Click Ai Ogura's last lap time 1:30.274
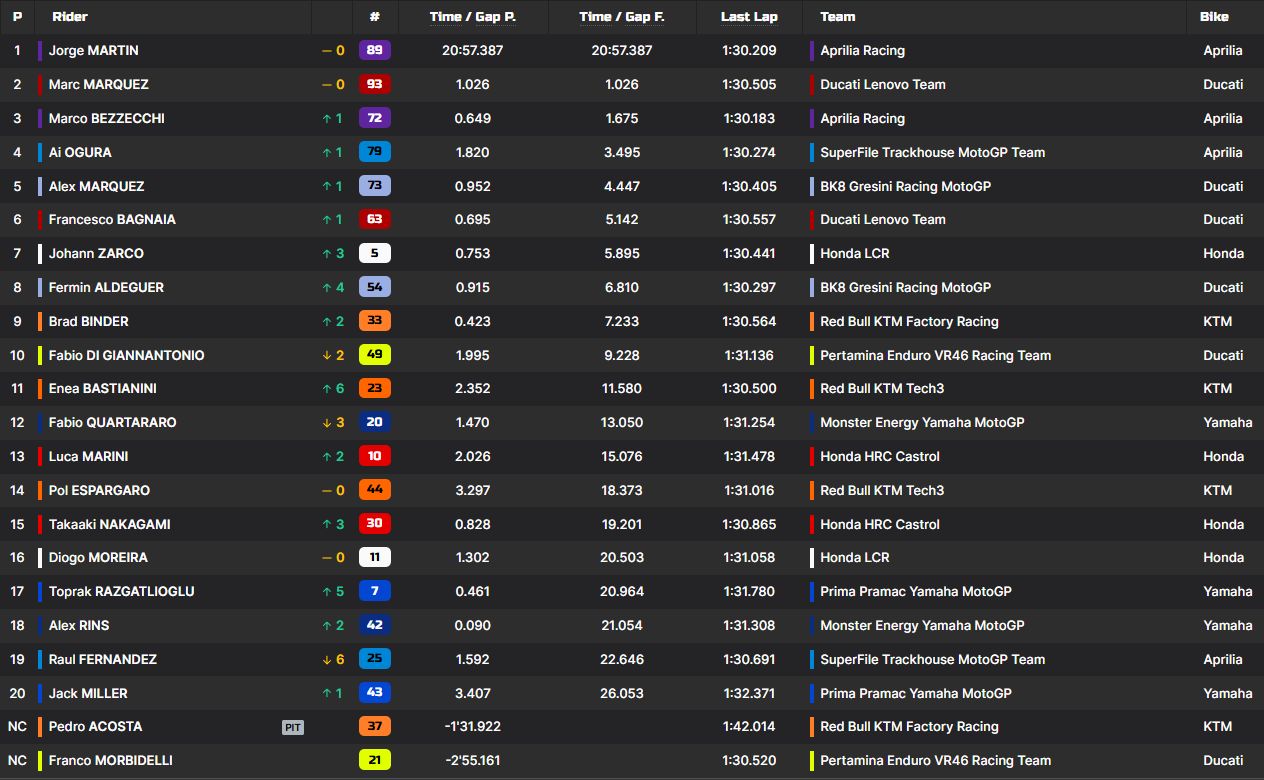1264x780 pixels. (x=749, y=152)
